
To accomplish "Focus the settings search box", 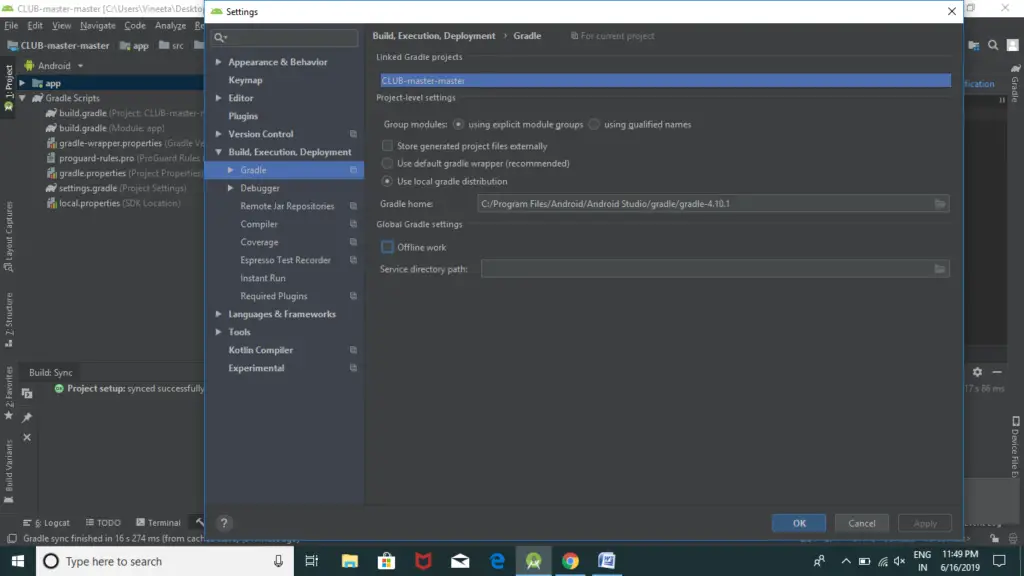I will (x=285, y=37).
